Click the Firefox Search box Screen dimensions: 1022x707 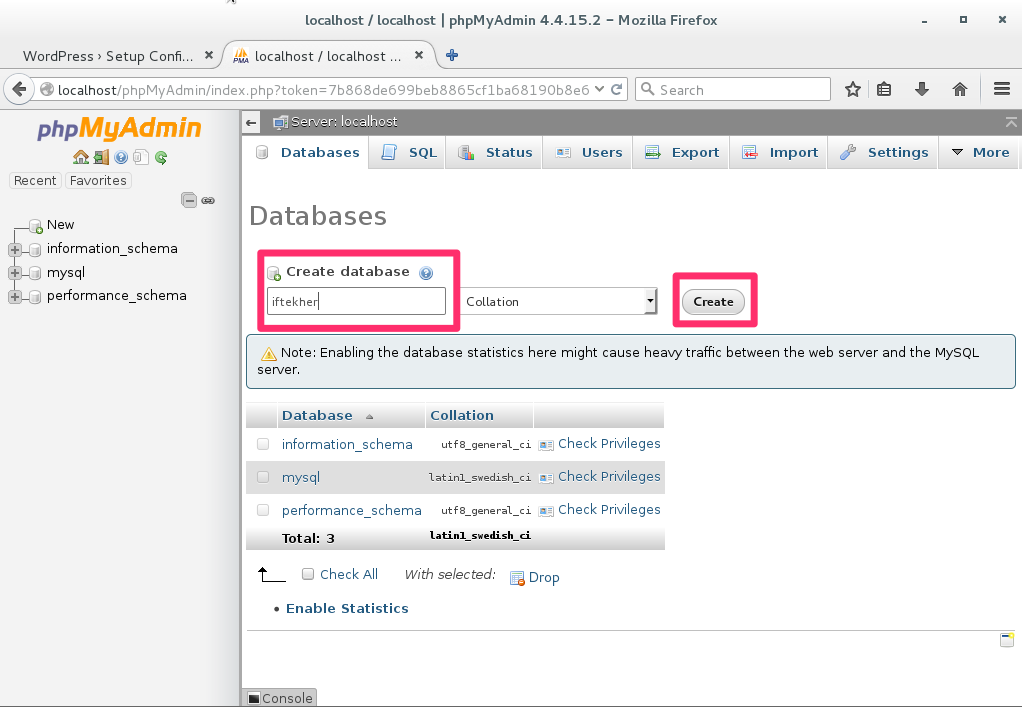(x=733, y=89)
